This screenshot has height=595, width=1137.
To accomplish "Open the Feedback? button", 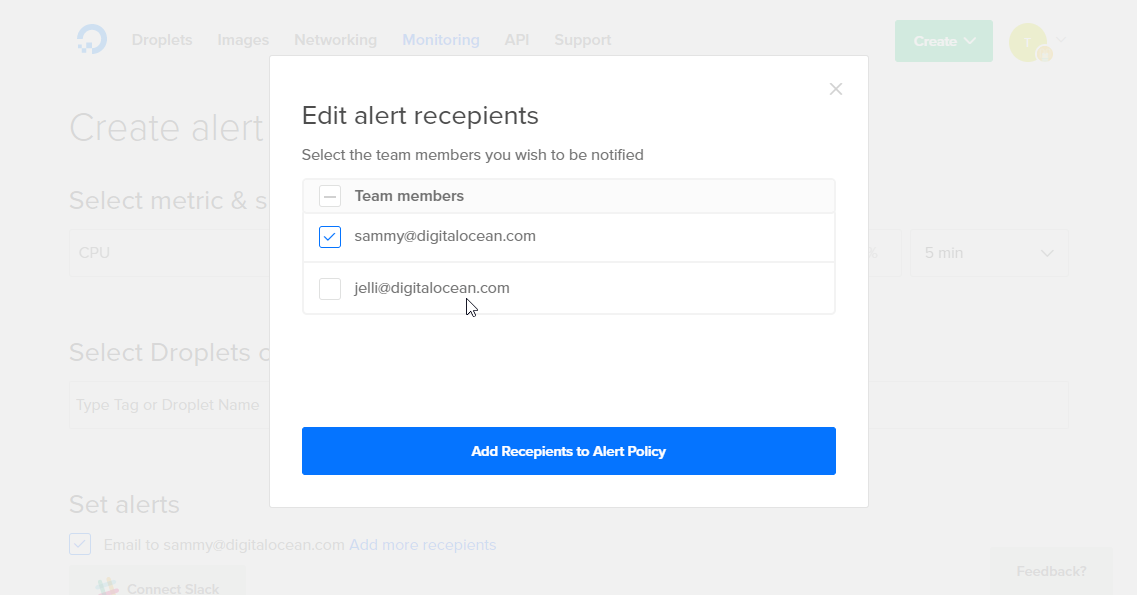I will (1050, 571).
